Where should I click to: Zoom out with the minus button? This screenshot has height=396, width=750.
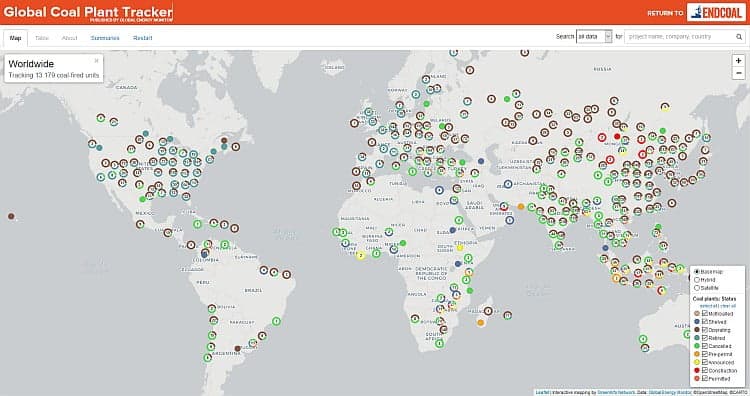[739, 73]
